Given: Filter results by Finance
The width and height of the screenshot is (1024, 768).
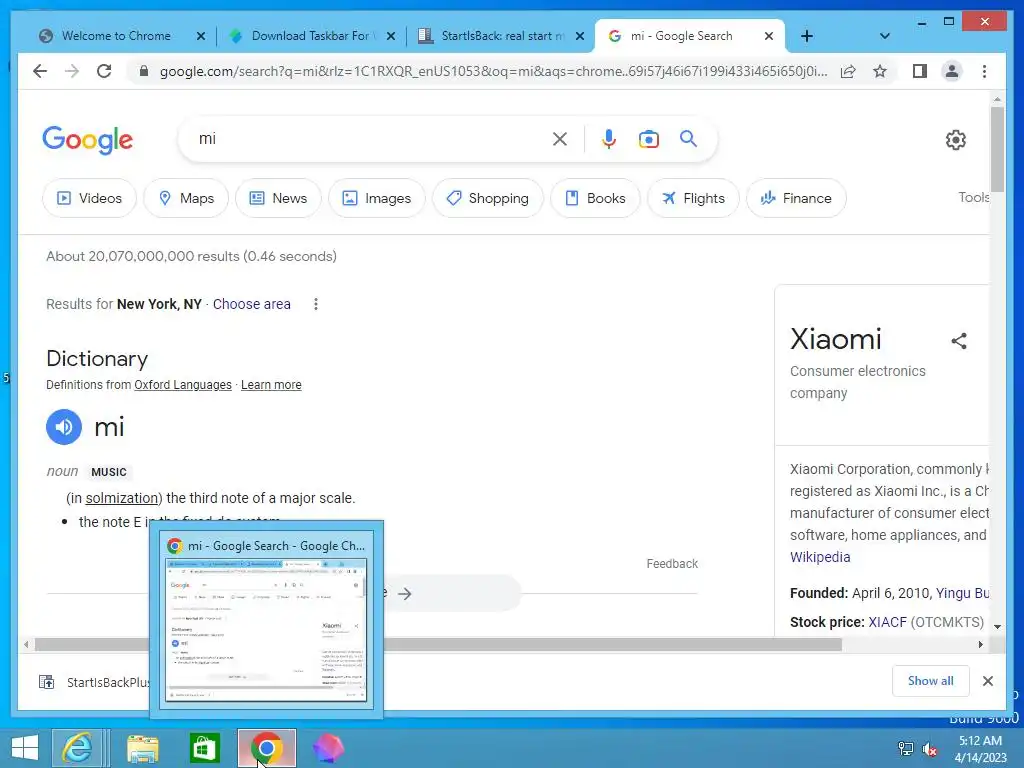Looking at the screenshot, I should (797, 198).
